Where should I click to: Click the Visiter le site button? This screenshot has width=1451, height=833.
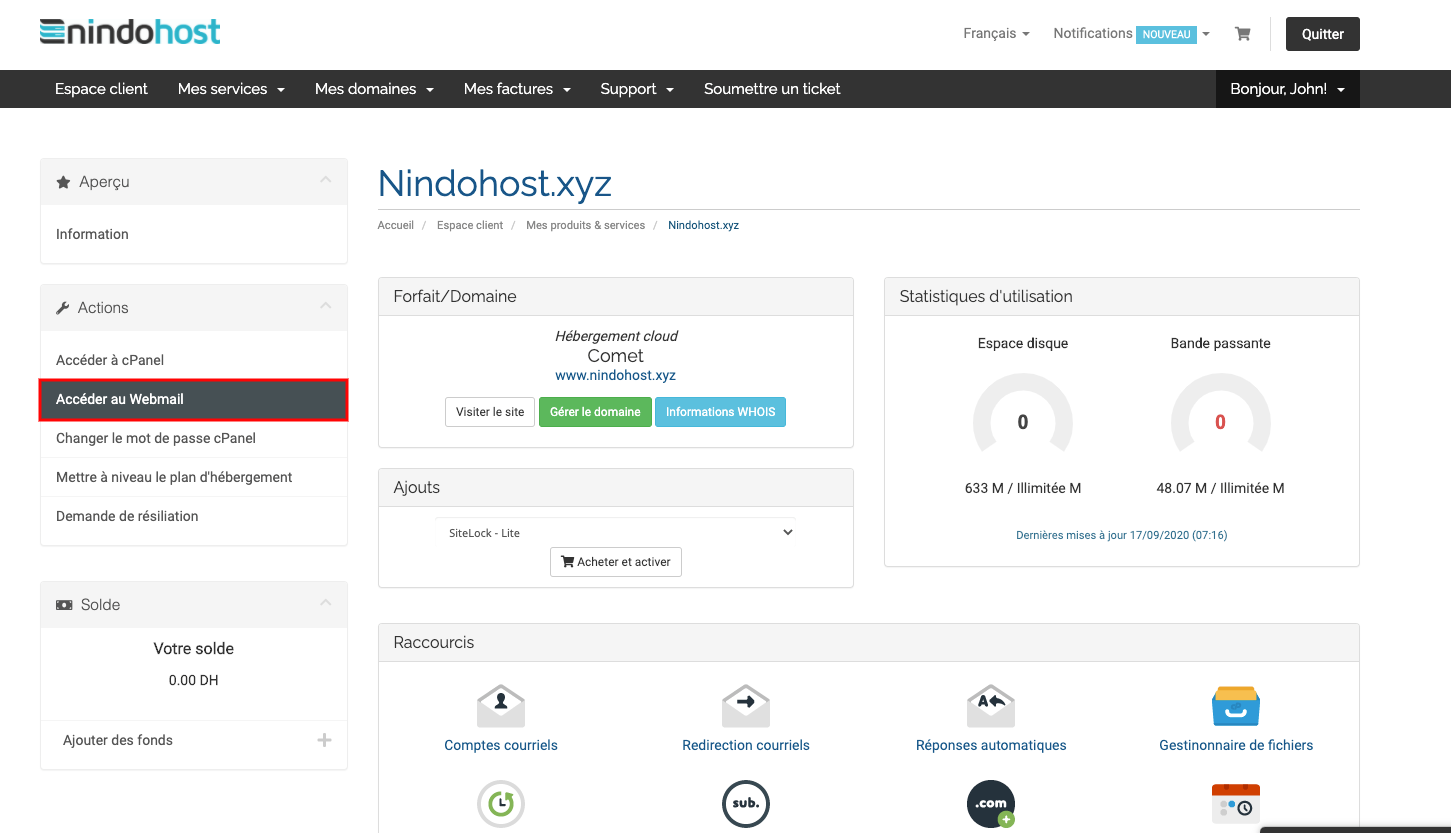pyautogui.click(x=490, y=412)
